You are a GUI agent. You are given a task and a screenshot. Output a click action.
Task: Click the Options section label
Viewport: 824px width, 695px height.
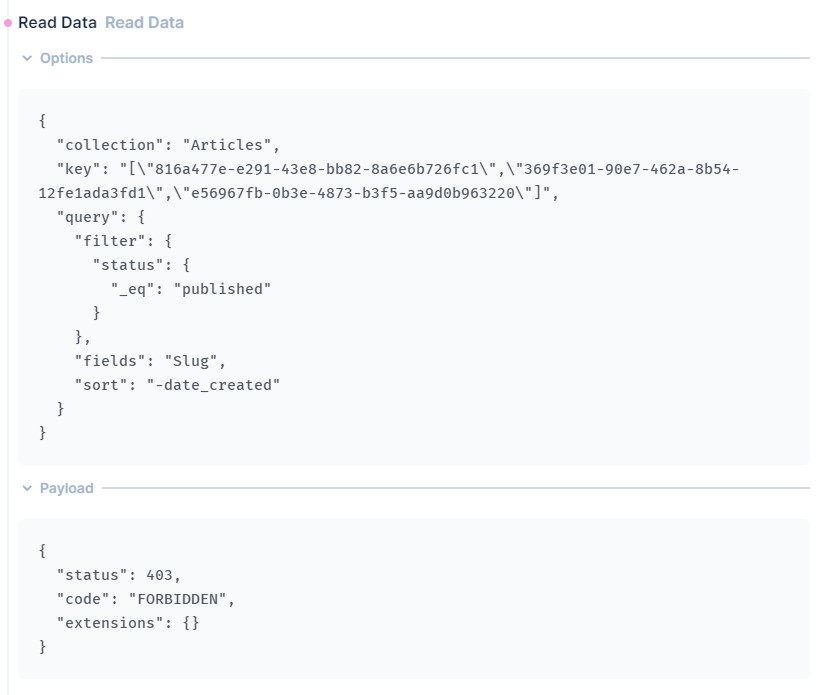[66, 58]
